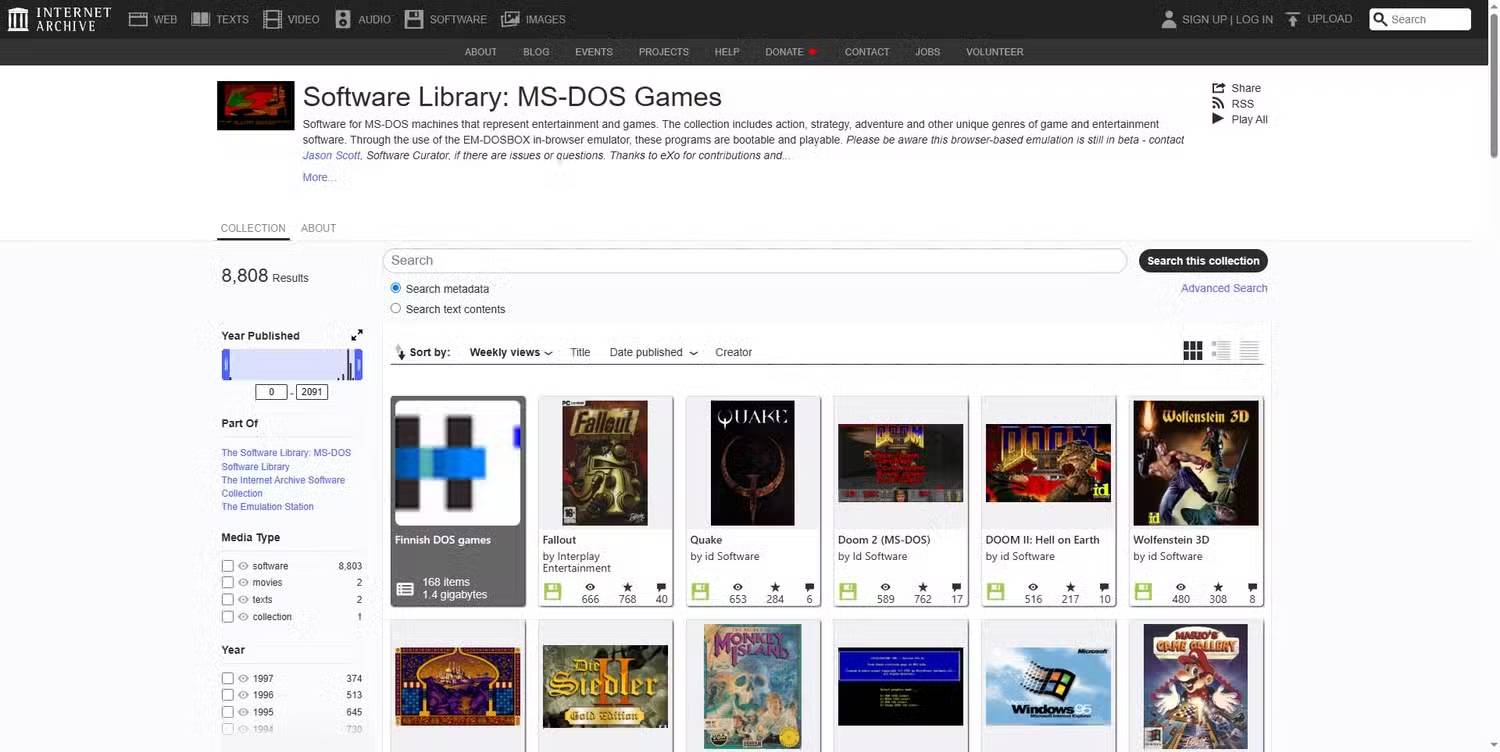Open the Events menu item
1500x752 pixels.
click(x=594, y=52)
